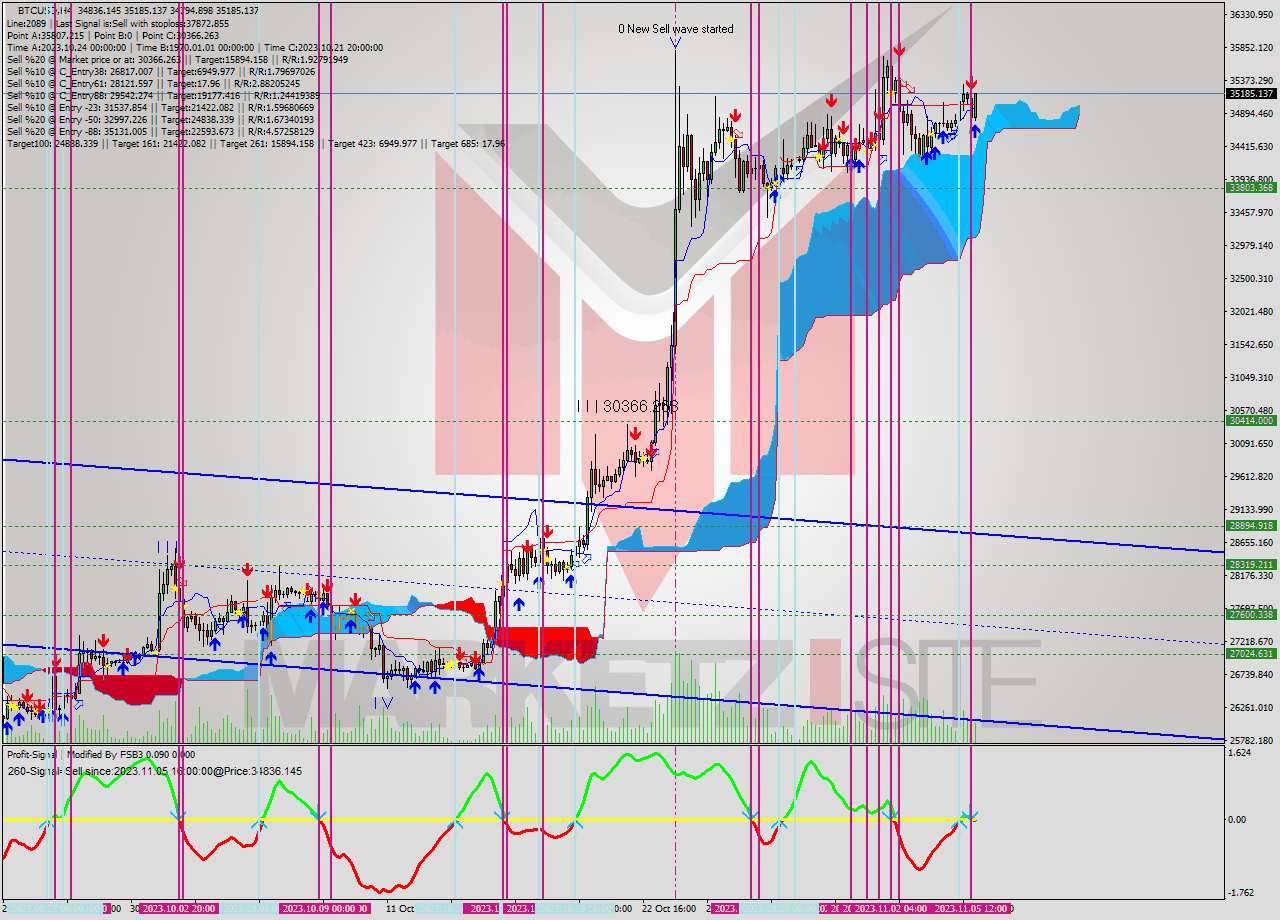Click the 'Time A:2023.10.24 00:00:00' info line
Viewport: 1280px width, 920px height.
[194, 47]
